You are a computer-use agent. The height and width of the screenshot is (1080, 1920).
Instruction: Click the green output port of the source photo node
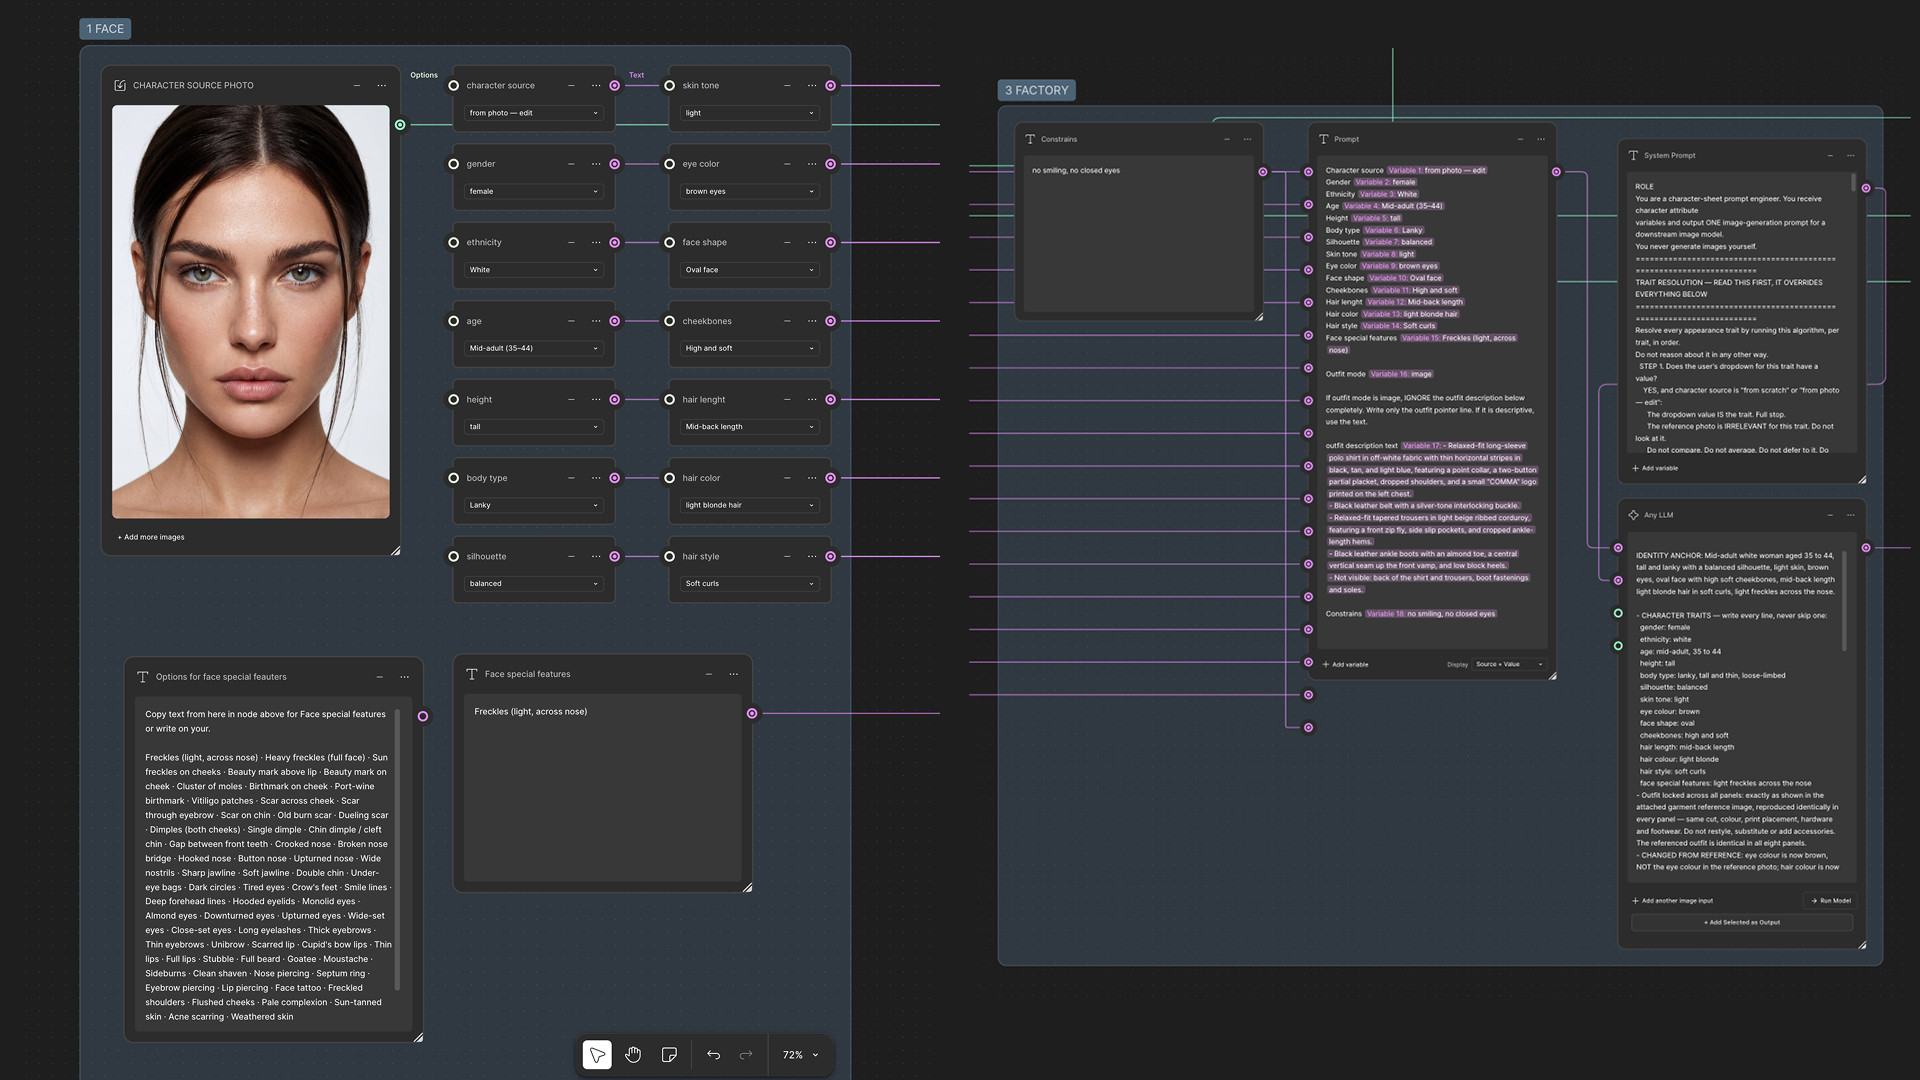coord(400,125)
